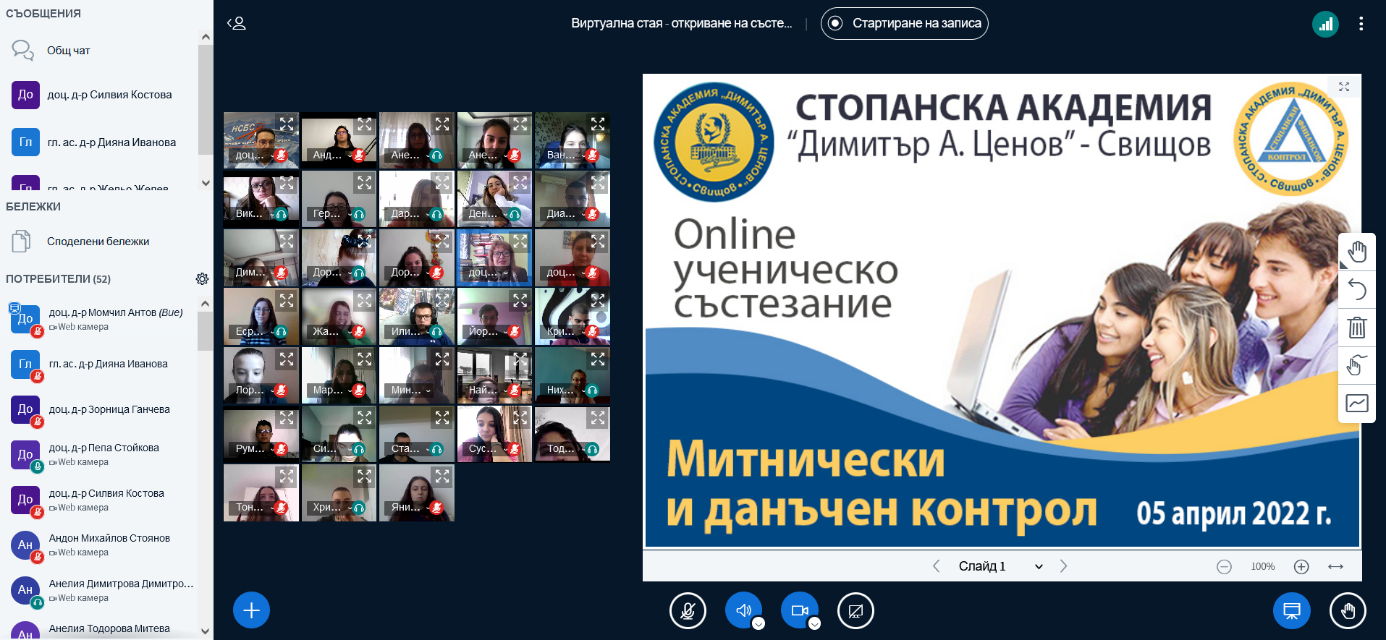This screenshot has width=1386, height=640.
Task: Toggle webcam sharing button
Action: tap(799, 610)
